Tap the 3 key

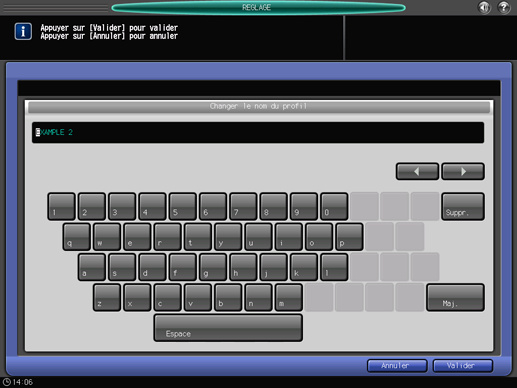tap(122, 206)
